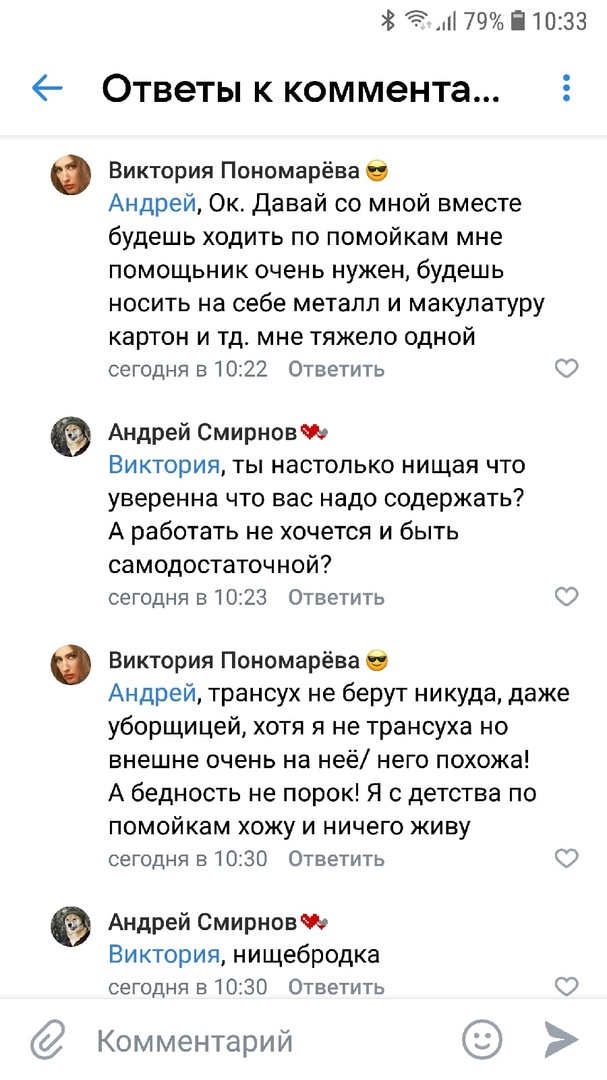This screenshot has height=1080, width=607.
Task: Reply to the 10:22 comment
Action: tap(336, 369)
